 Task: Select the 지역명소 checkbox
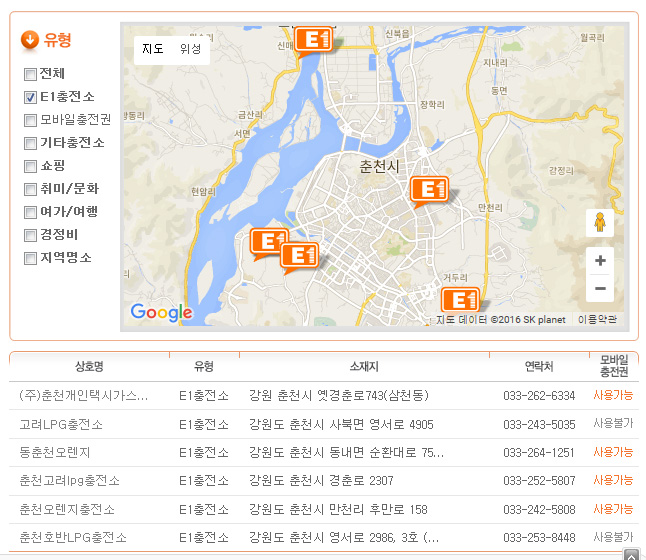pyautogui.click(x=30, y=259)
